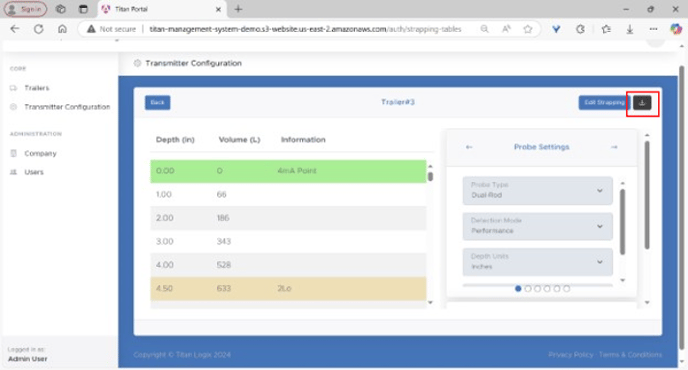Click the download strapping table icon button
Screen dimensions: 688x370
642,103
